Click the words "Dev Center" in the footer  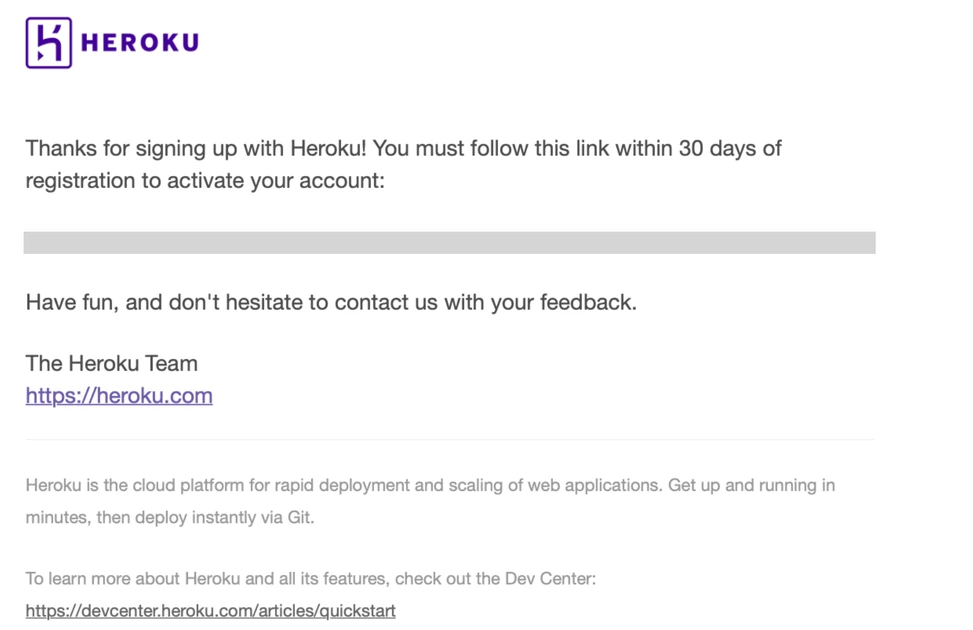coord(550,578)
